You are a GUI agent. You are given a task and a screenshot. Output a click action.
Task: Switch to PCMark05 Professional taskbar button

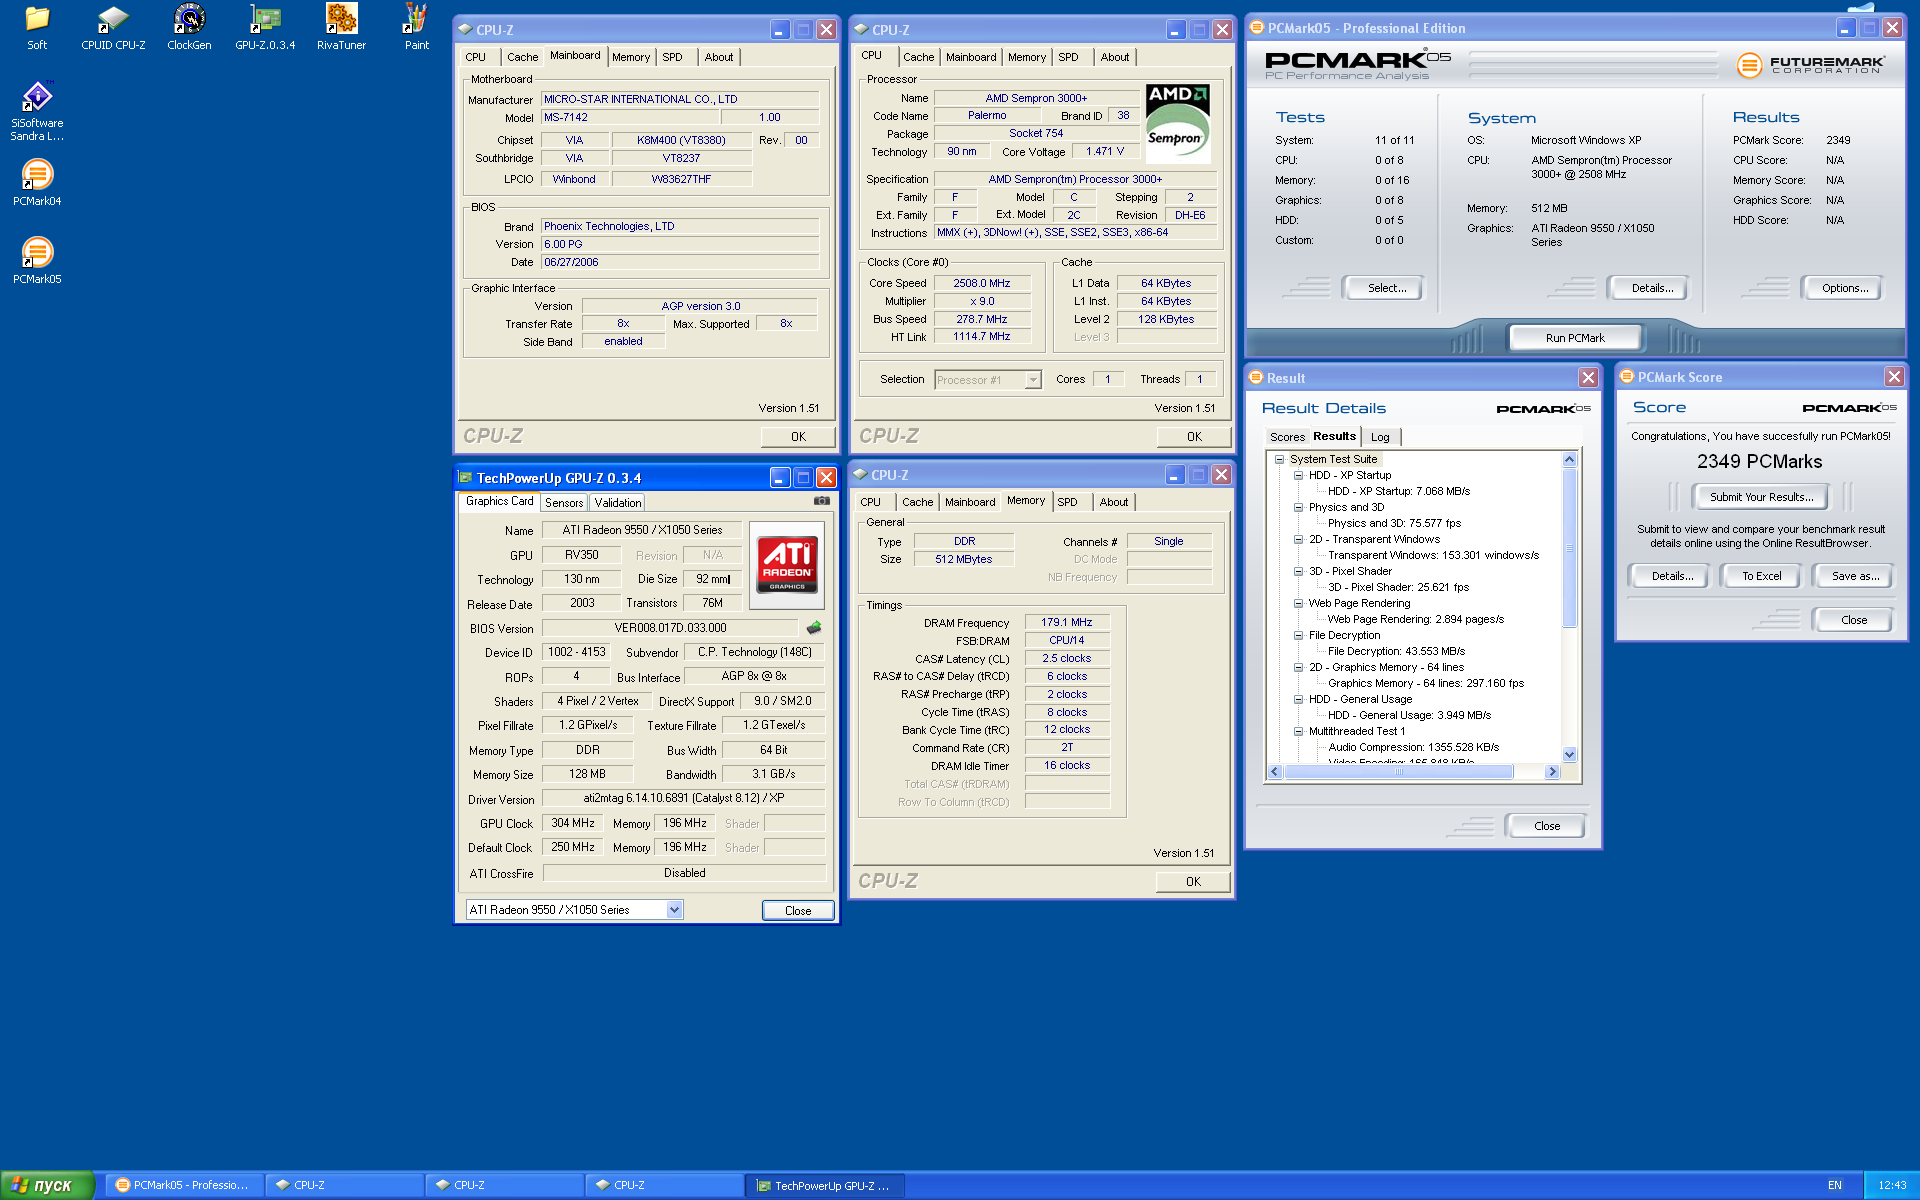click(184, 1185)
